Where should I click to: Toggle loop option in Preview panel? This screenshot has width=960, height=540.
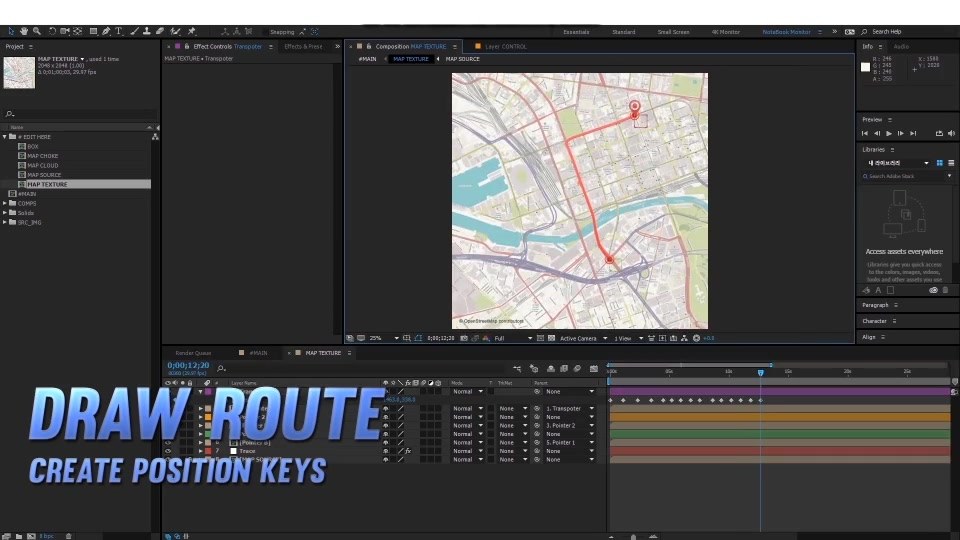pyautogui.click(x=939, y=133)
